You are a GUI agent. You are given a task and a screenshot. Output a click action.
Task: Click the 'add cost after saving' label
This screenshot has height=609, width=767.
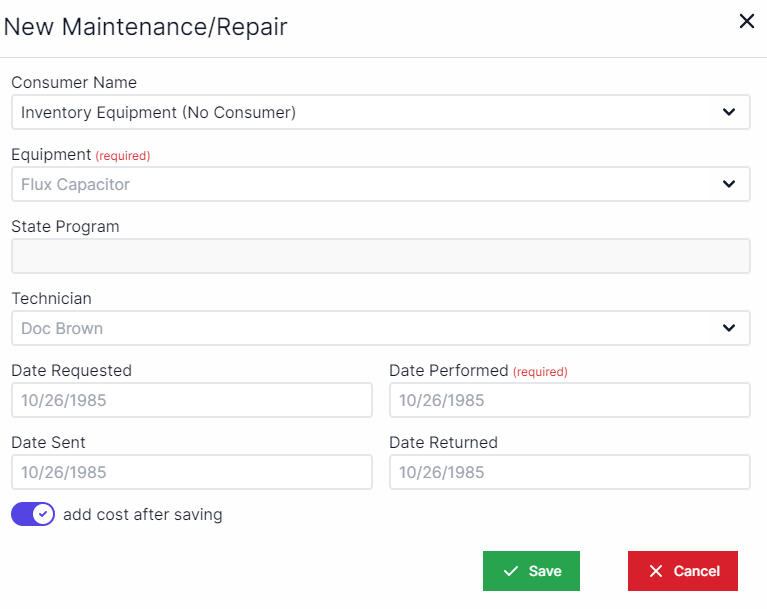[x=142, y=515]
